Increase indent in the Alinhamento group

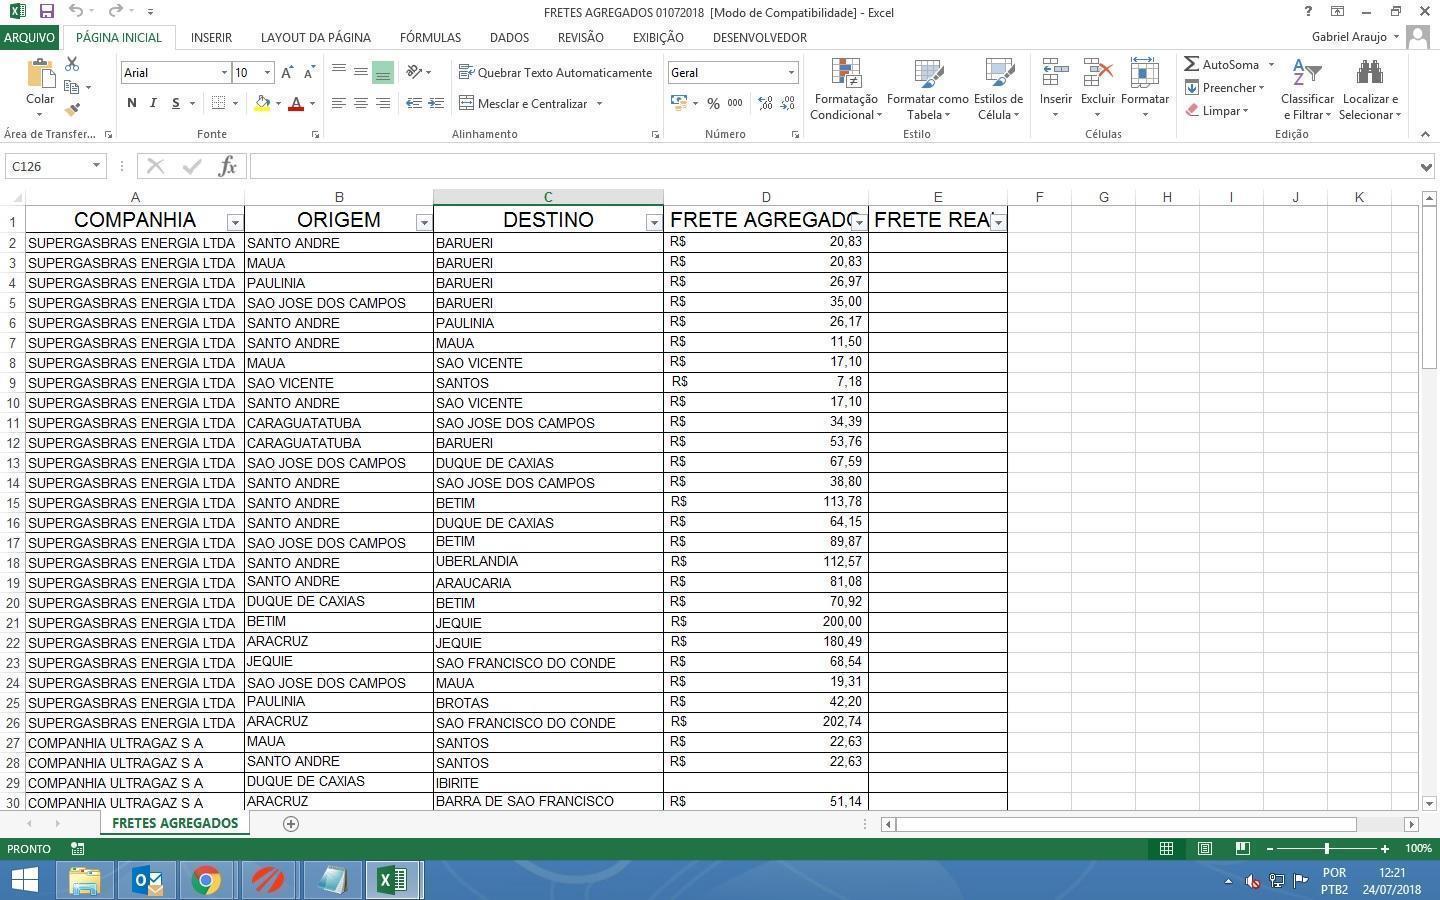436,103
